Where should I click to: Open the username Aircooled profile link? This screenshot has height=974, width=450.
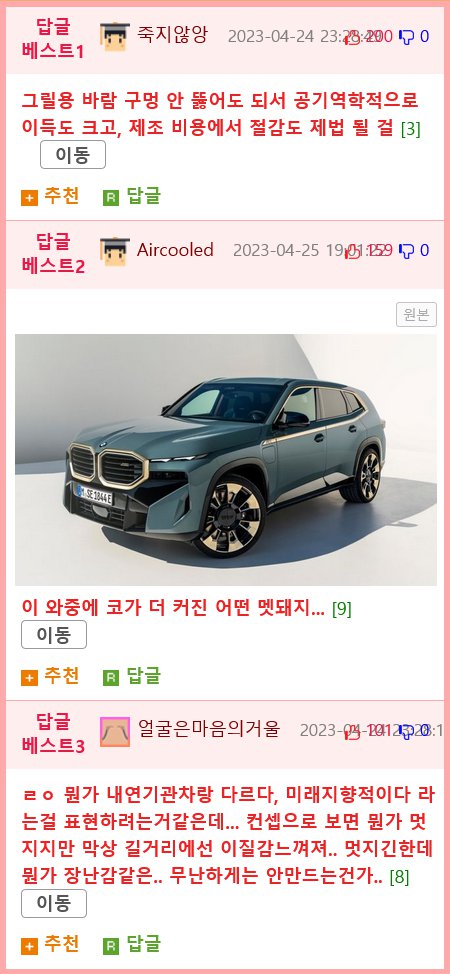click(x=175, y=250)
